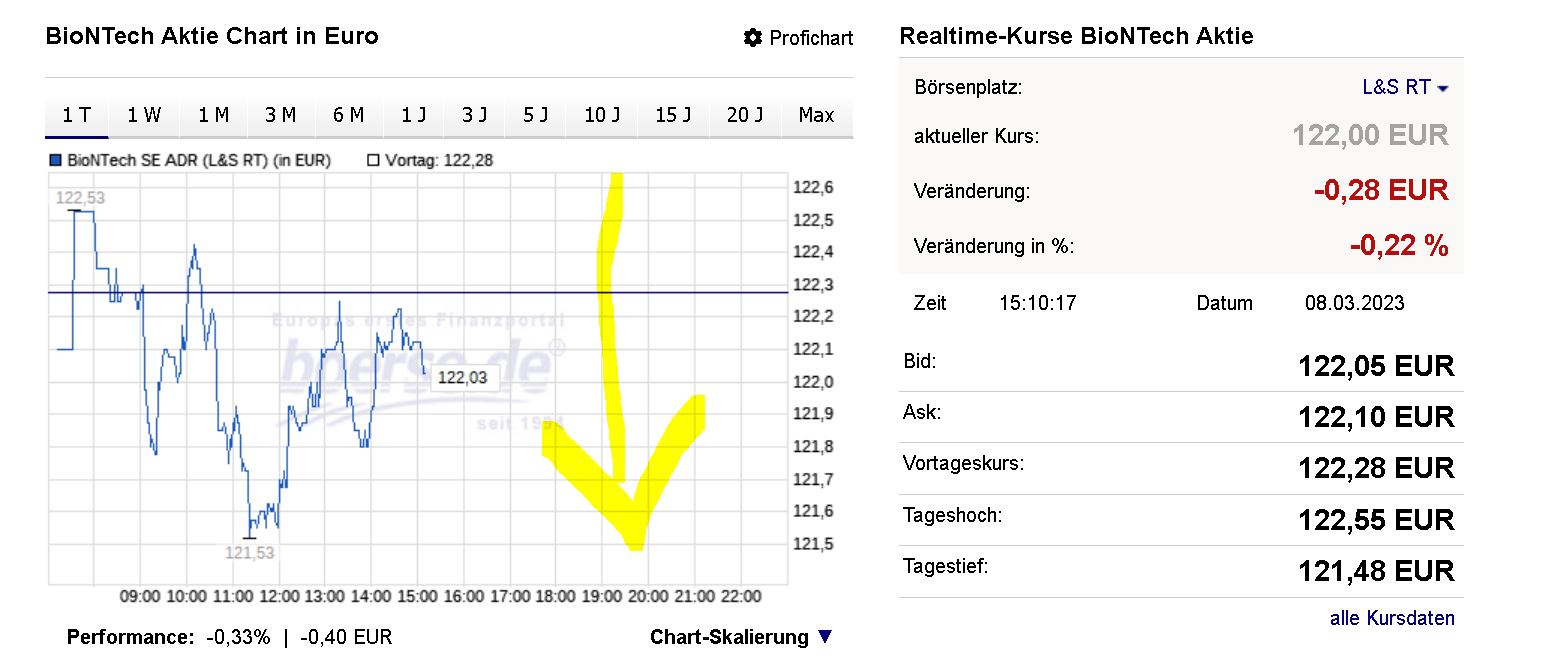Select the 5 J chart period tab
The height and width of the screenshot is (664, 1552).
(x=536, y=116)
